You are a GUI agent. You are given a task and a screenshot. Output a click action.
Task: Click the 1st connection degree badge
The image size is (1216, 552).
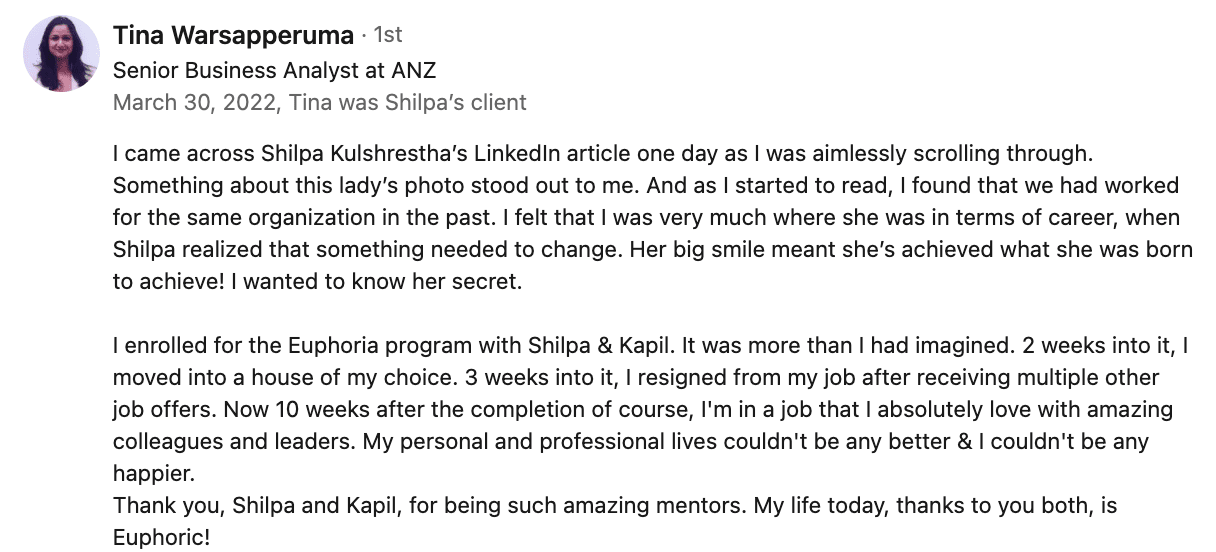[x=387, y=36]
